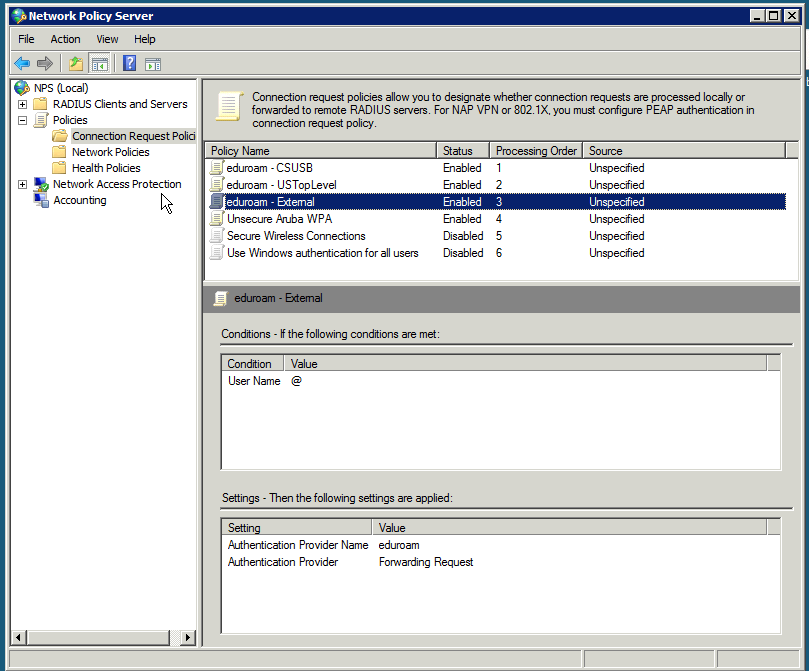Open the Help menu
Image resolution: width=809 pixels, height=671 pixels.
(x=144, y=39)
